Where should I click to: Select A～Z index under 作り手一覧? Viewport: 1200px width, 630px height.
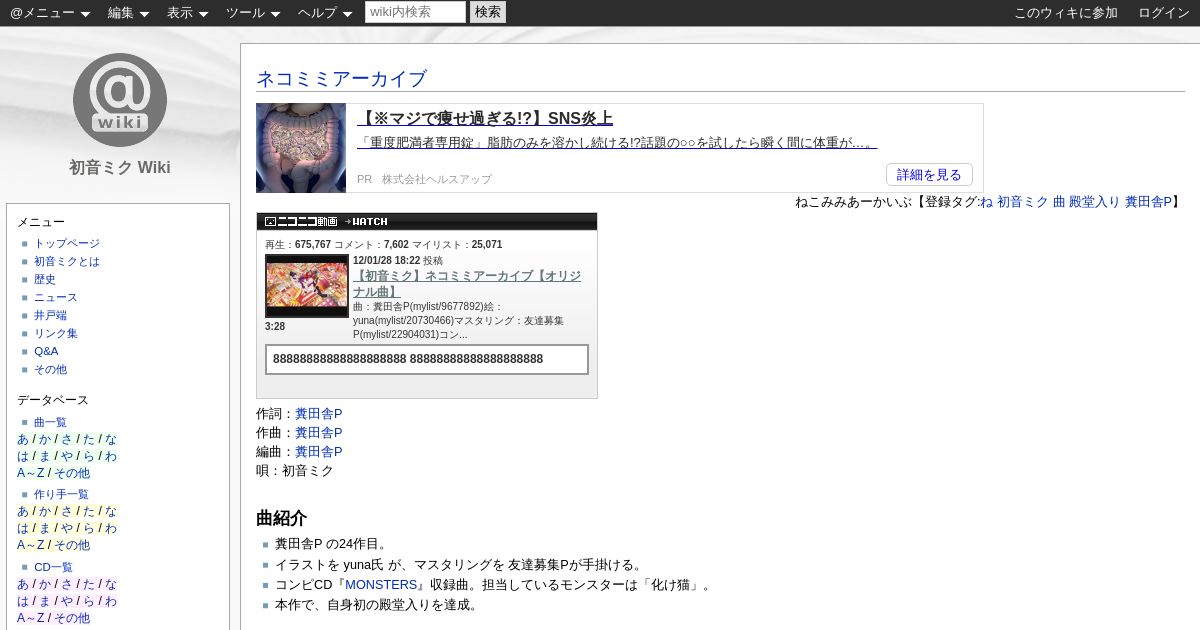point(31,546)
